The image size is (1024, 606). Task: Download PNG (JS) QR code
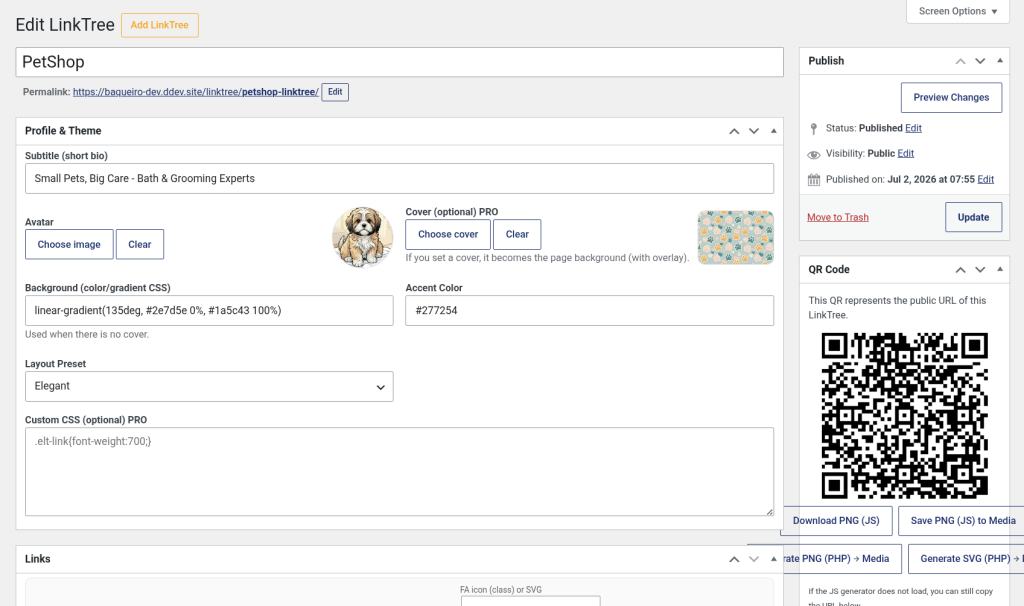836,521
